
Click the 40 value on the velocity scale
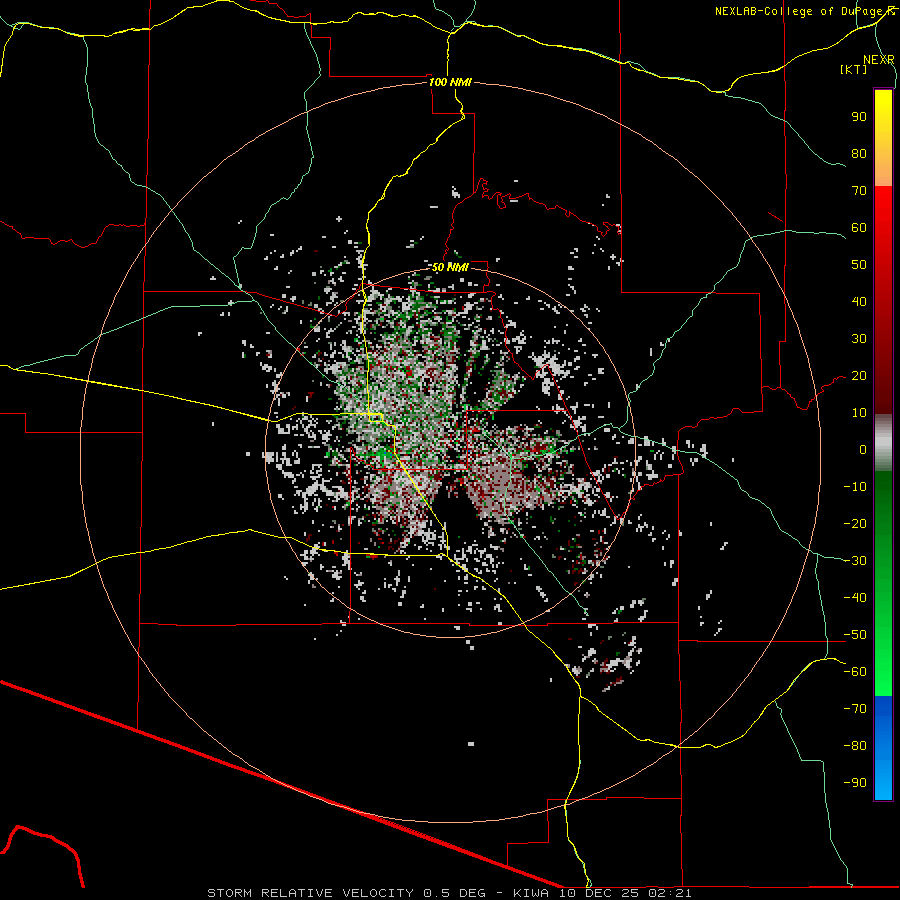point(859,301)
